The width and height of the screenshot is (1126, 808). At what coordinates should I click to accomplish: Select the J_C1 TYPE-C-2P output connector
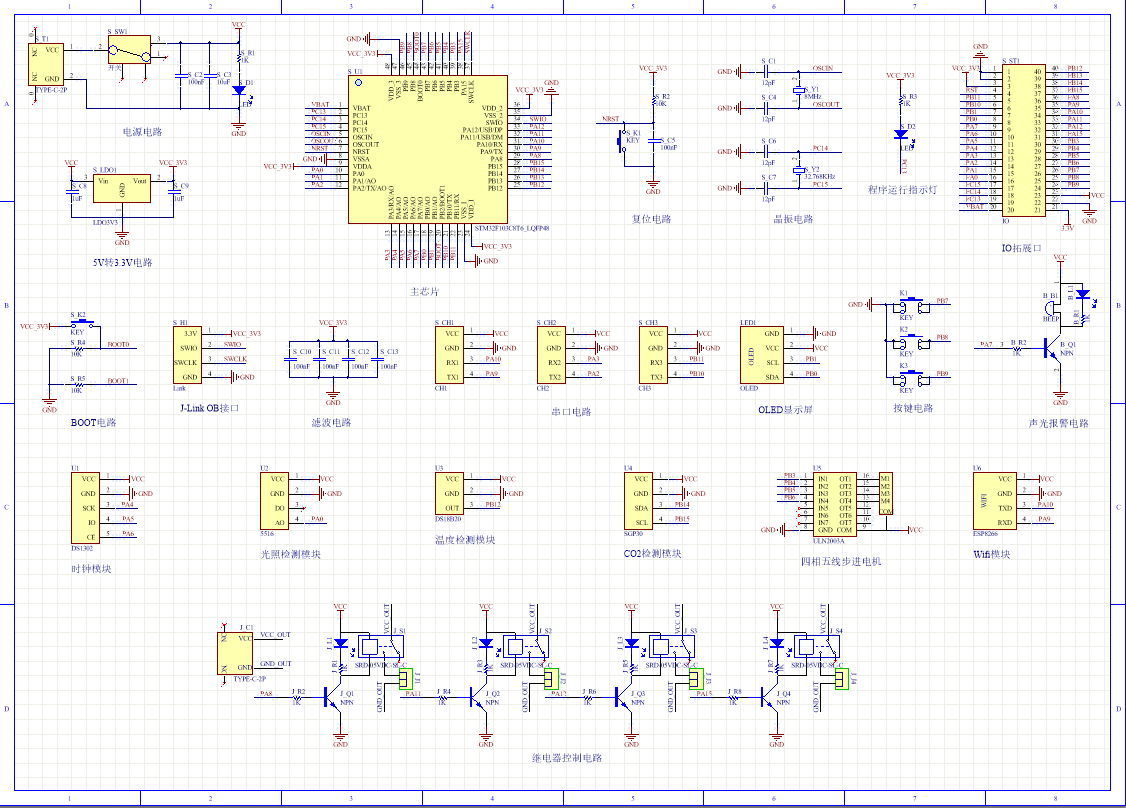236,653
